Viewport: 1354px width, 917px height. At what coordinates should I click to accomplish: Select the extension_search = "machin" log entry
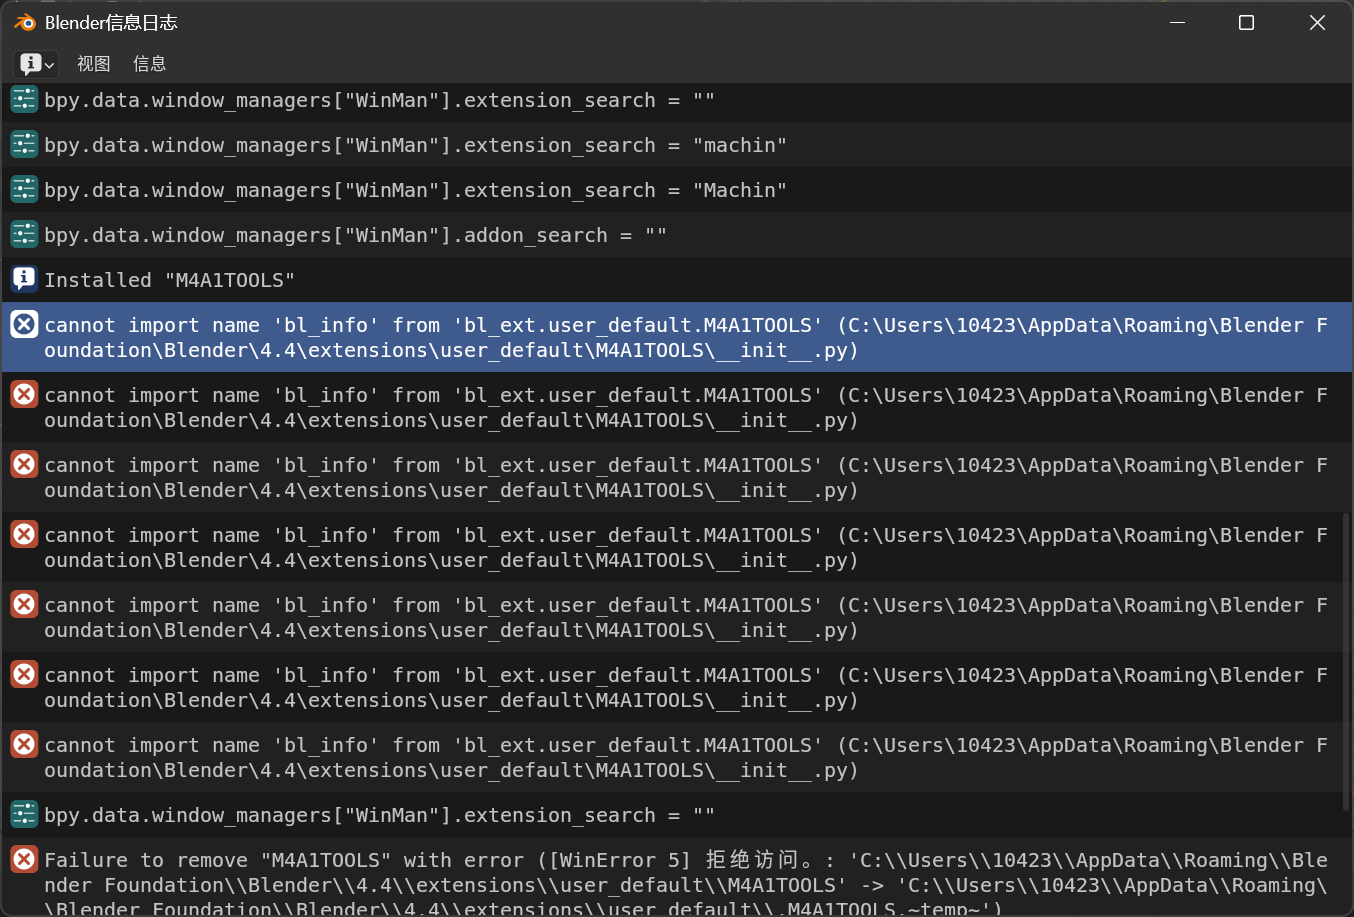tap(677, 145)
